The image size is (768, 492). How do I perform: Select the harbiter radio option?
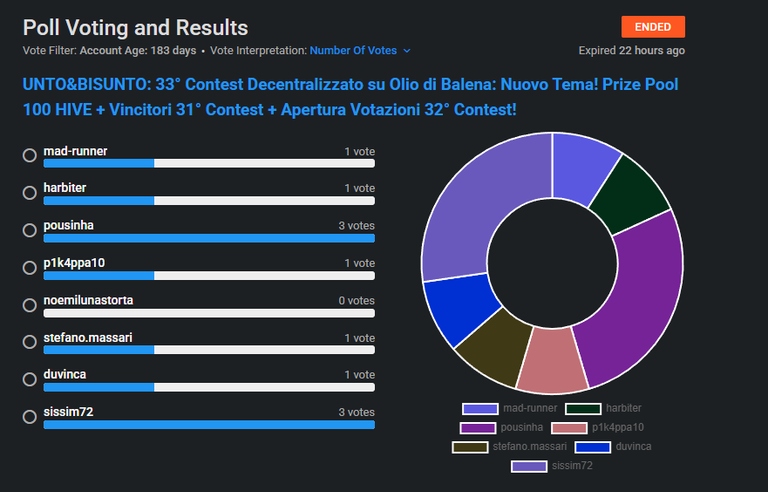(30, 193)
